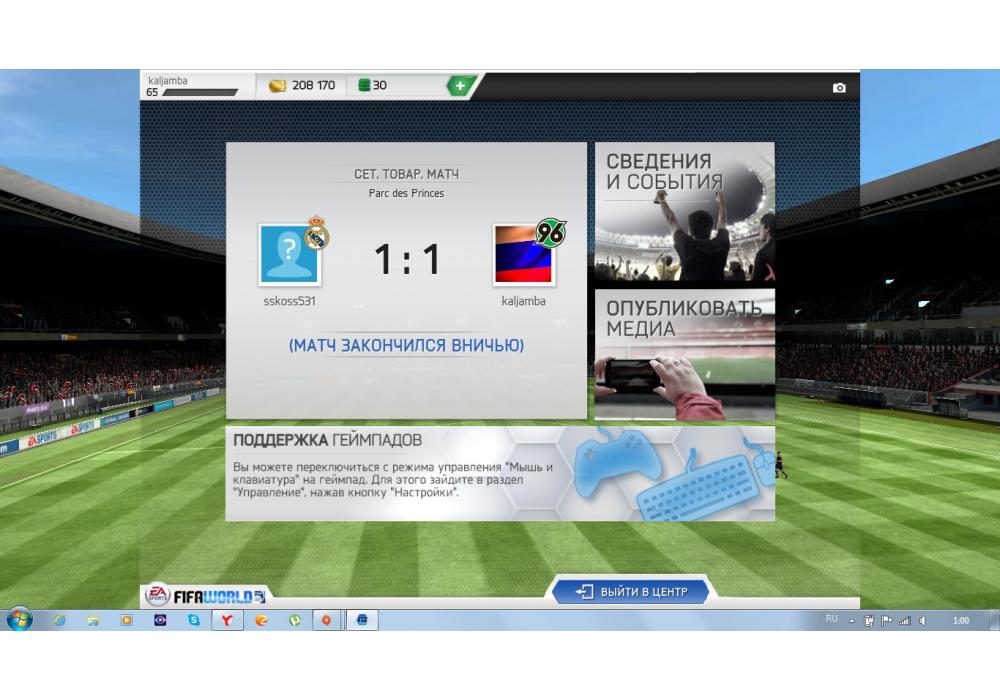The image size is (1000, 700).
Task: Open Skype from the taskbar
Action: [194, 620]
